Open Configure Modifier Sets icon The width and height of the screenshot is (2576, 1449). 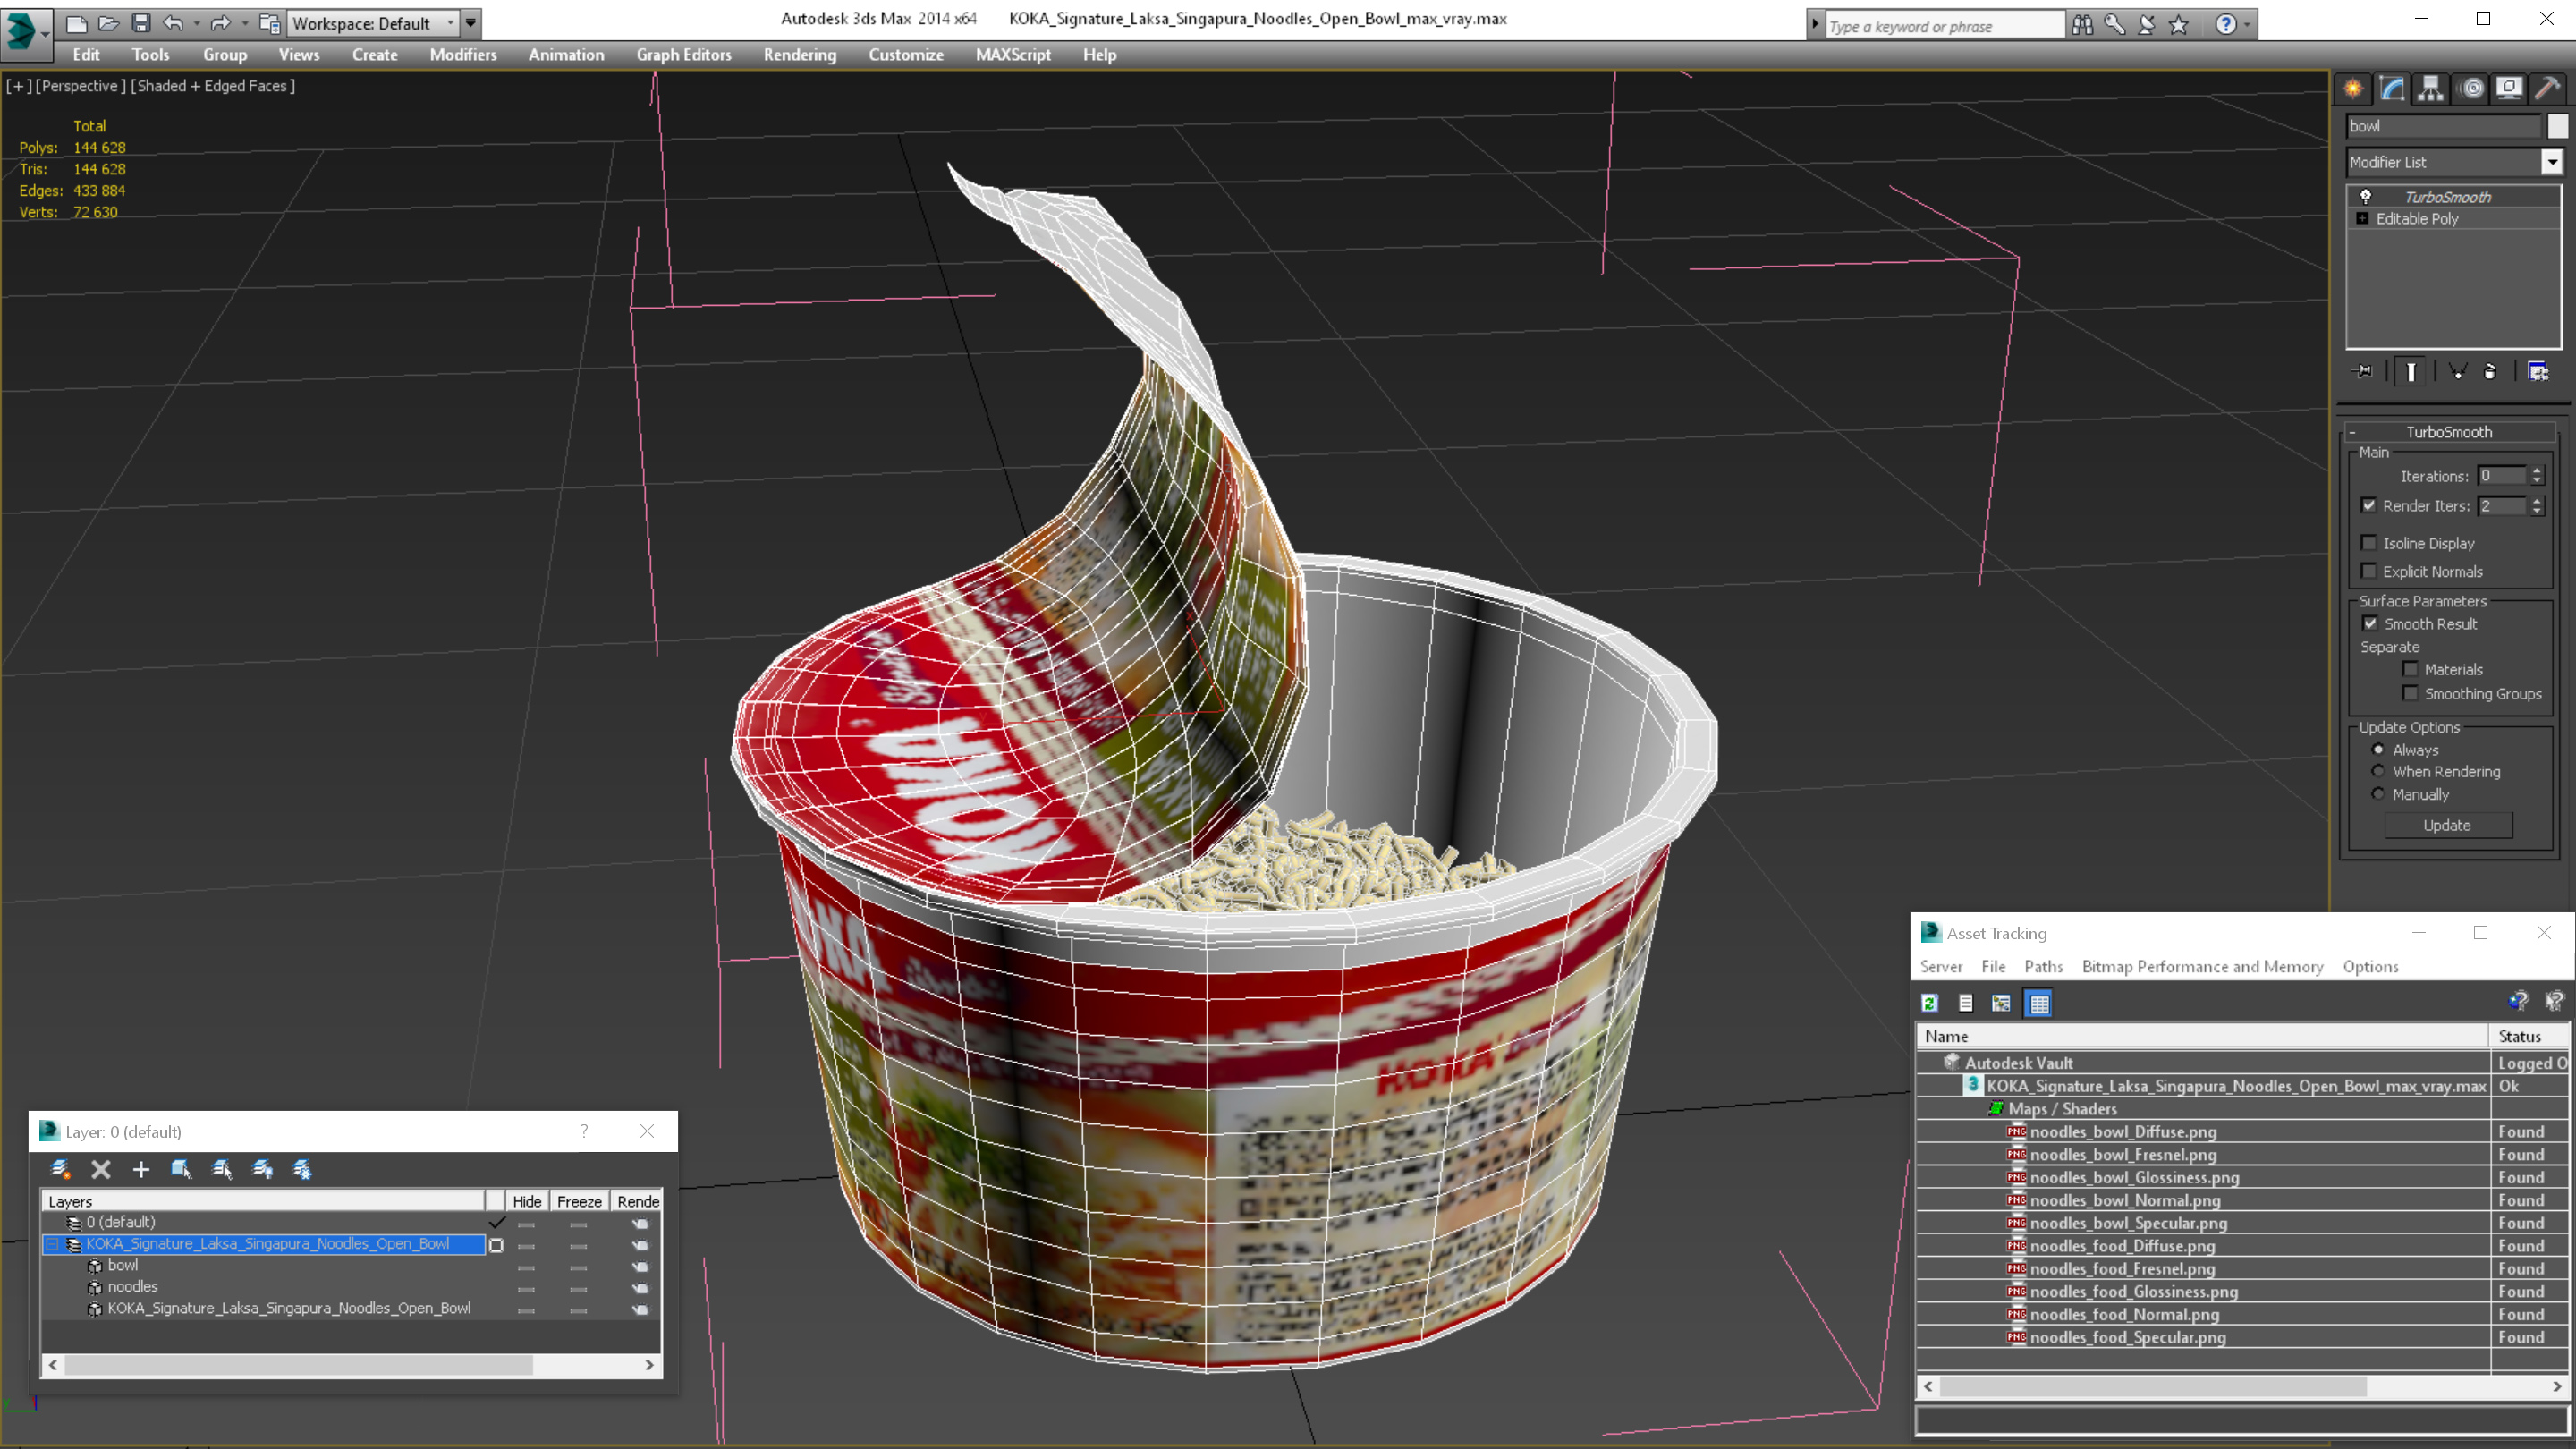pyautogui.click(x=2538, y=372)
